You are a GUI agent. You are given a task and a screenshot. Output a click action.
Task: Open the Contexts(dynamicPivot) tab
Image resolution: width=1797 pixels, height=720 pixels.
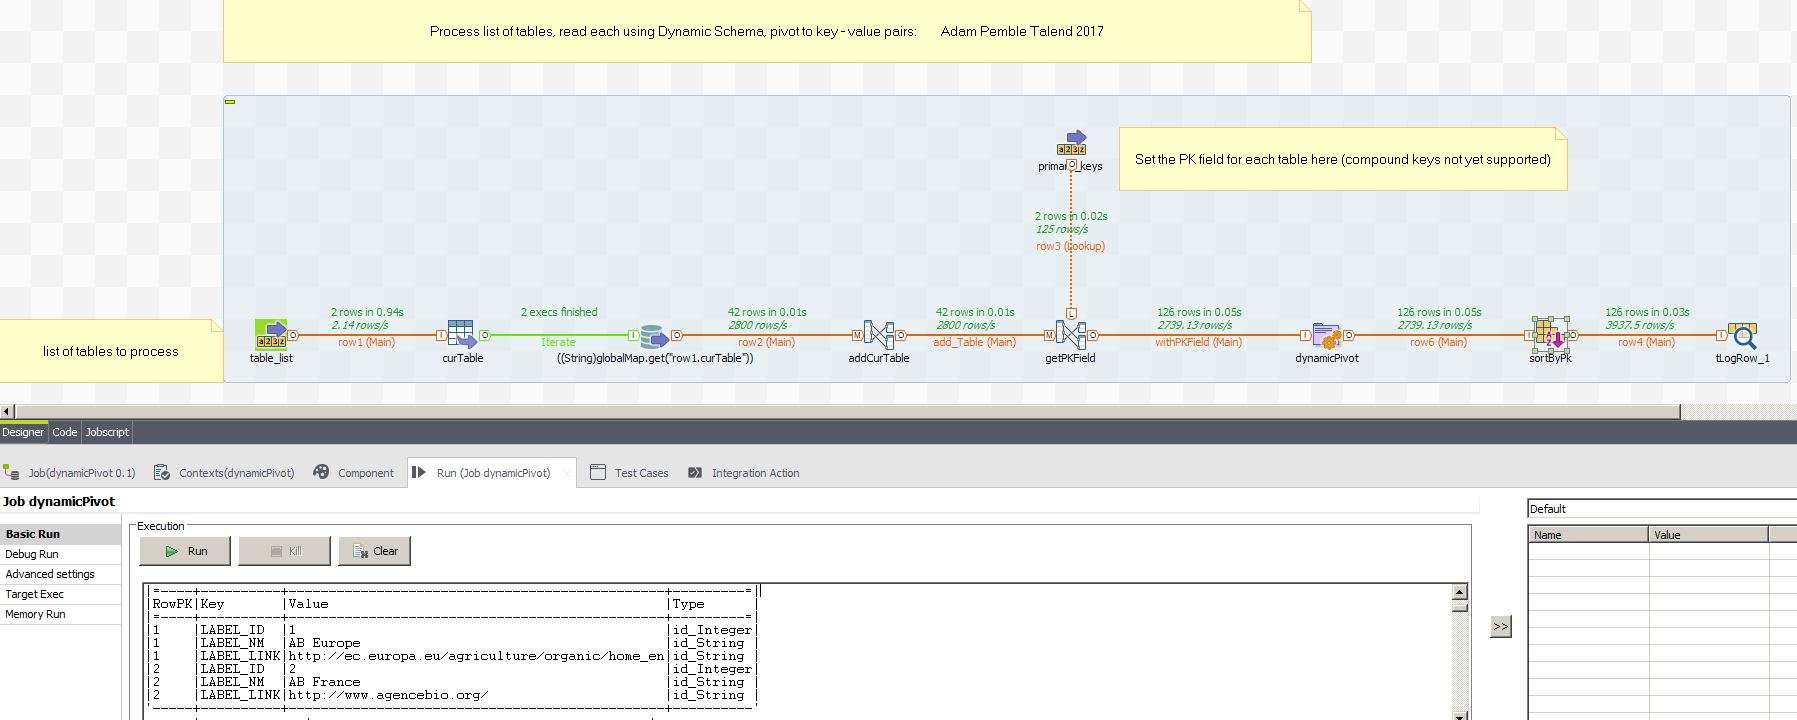point(225,473)
